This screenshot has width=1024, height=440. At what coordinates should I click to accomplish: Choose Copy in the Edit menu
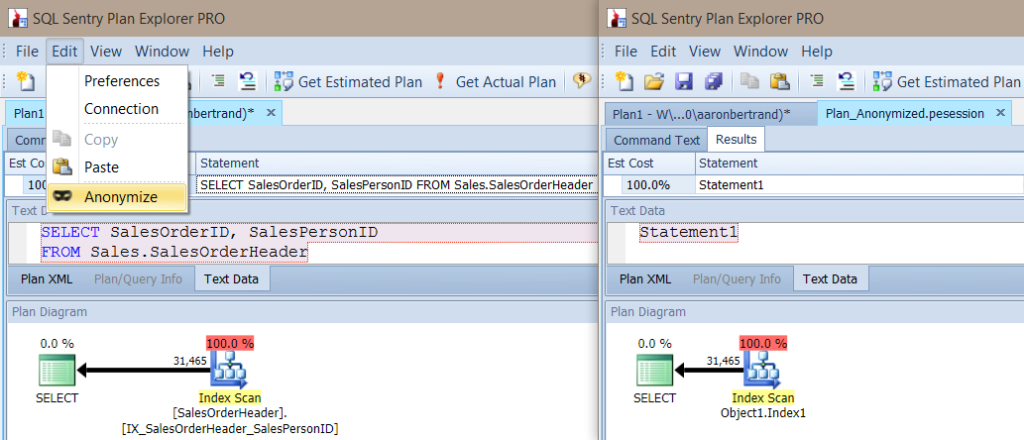point(118,139)
